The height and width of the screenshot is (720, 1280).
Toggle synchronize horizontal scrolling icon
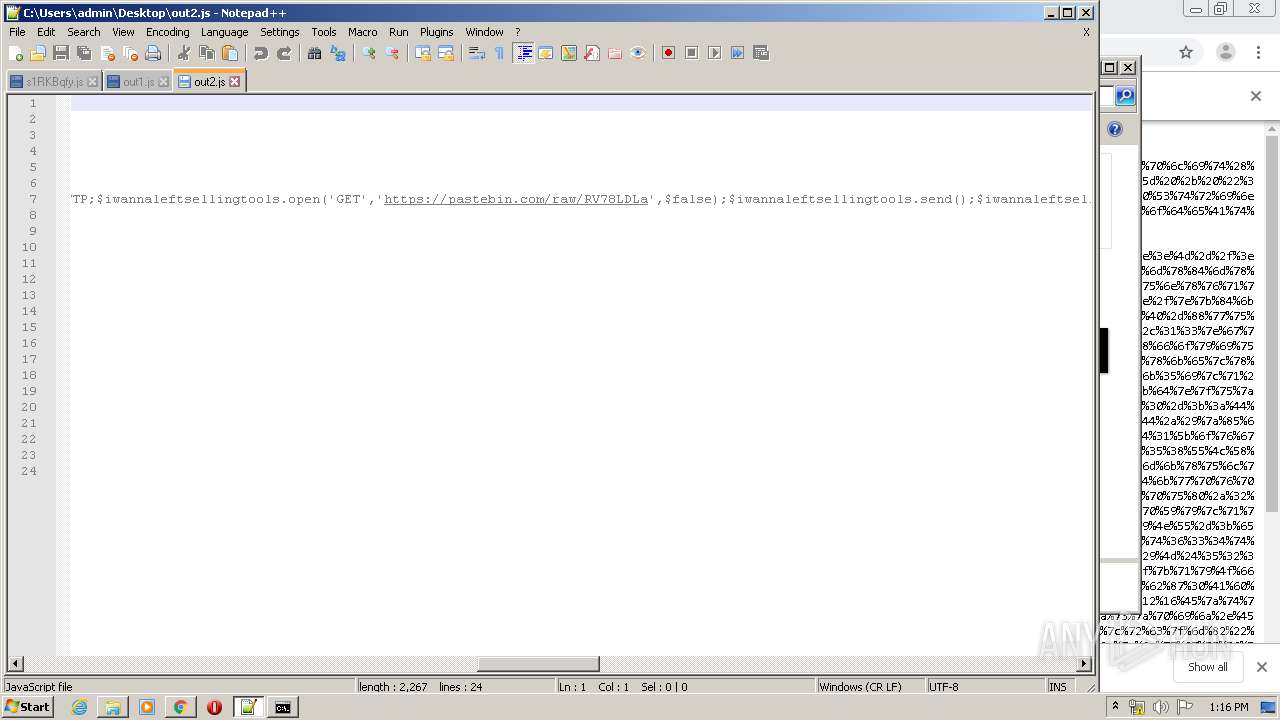pos(446,53)
